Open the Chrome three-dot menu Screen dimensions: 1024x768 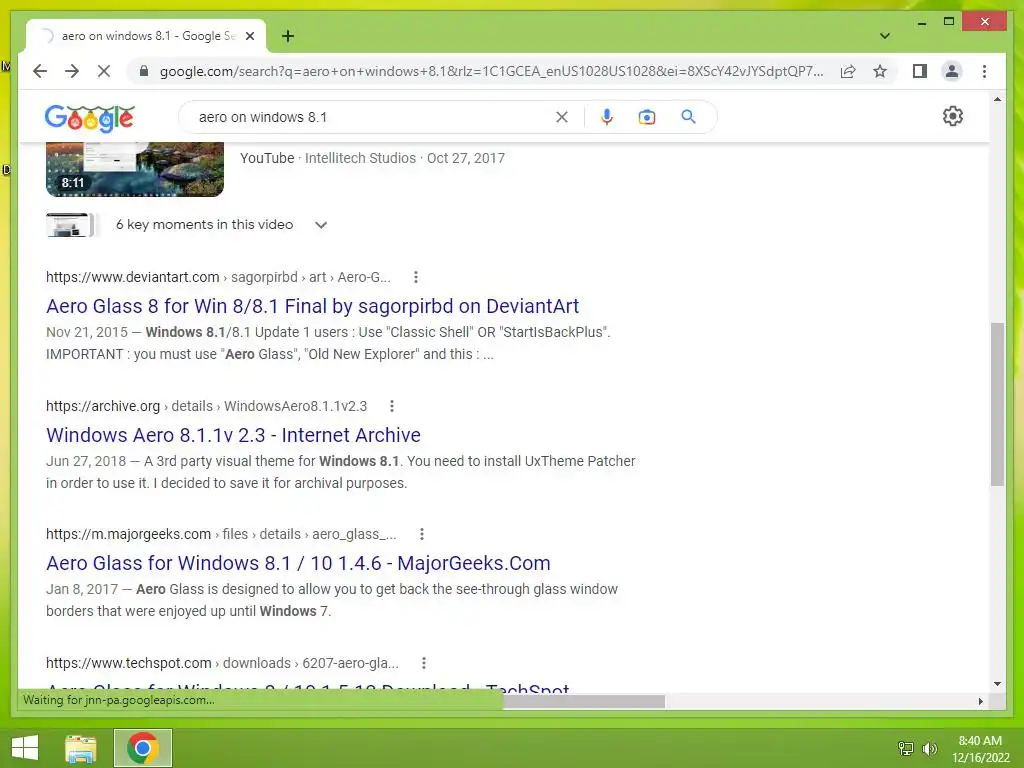(x=984, y=71)
